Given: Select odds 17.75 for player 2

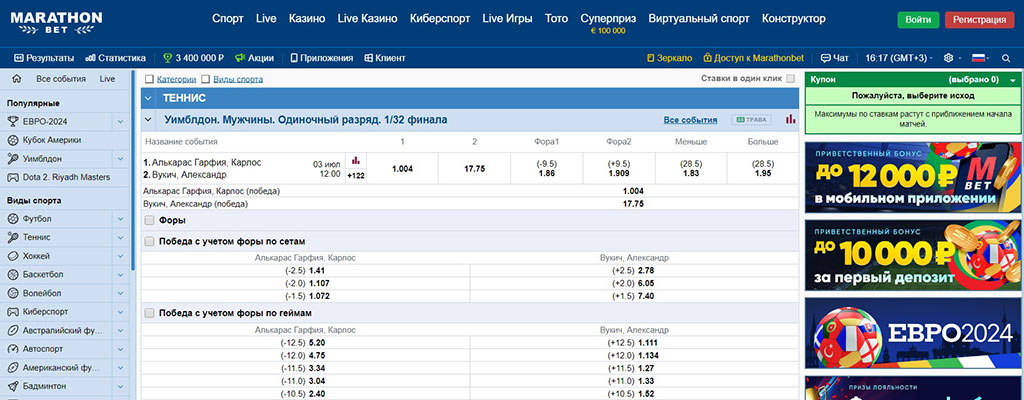Looking at the screenshot, I should pyautogui.click(x=475, y=169).
